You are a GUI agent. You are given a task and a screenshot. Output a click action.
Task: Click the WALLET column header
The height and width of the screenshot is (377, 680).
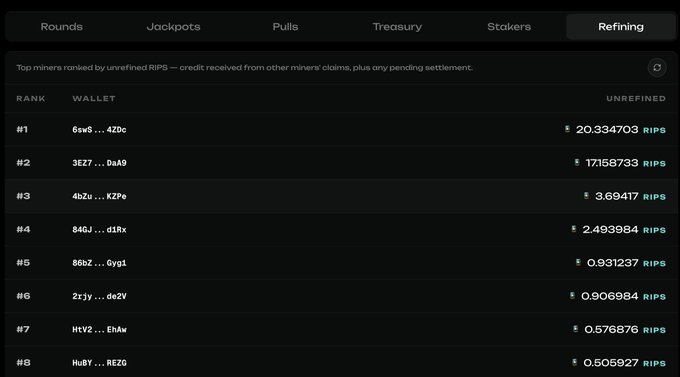point(94,98)
